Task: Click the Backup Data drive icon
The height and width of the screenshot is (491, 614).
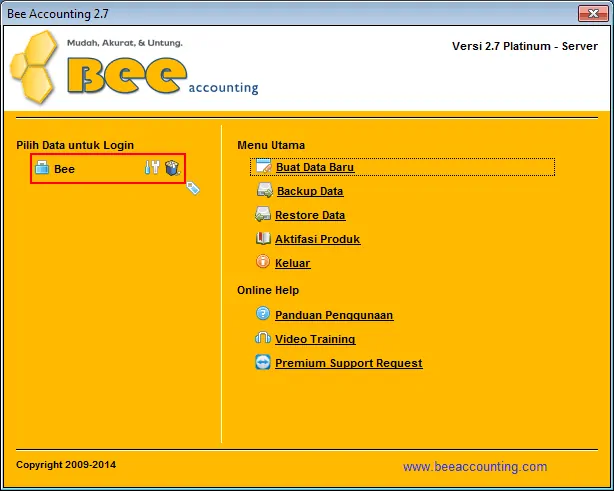Action: pos(265,190)
